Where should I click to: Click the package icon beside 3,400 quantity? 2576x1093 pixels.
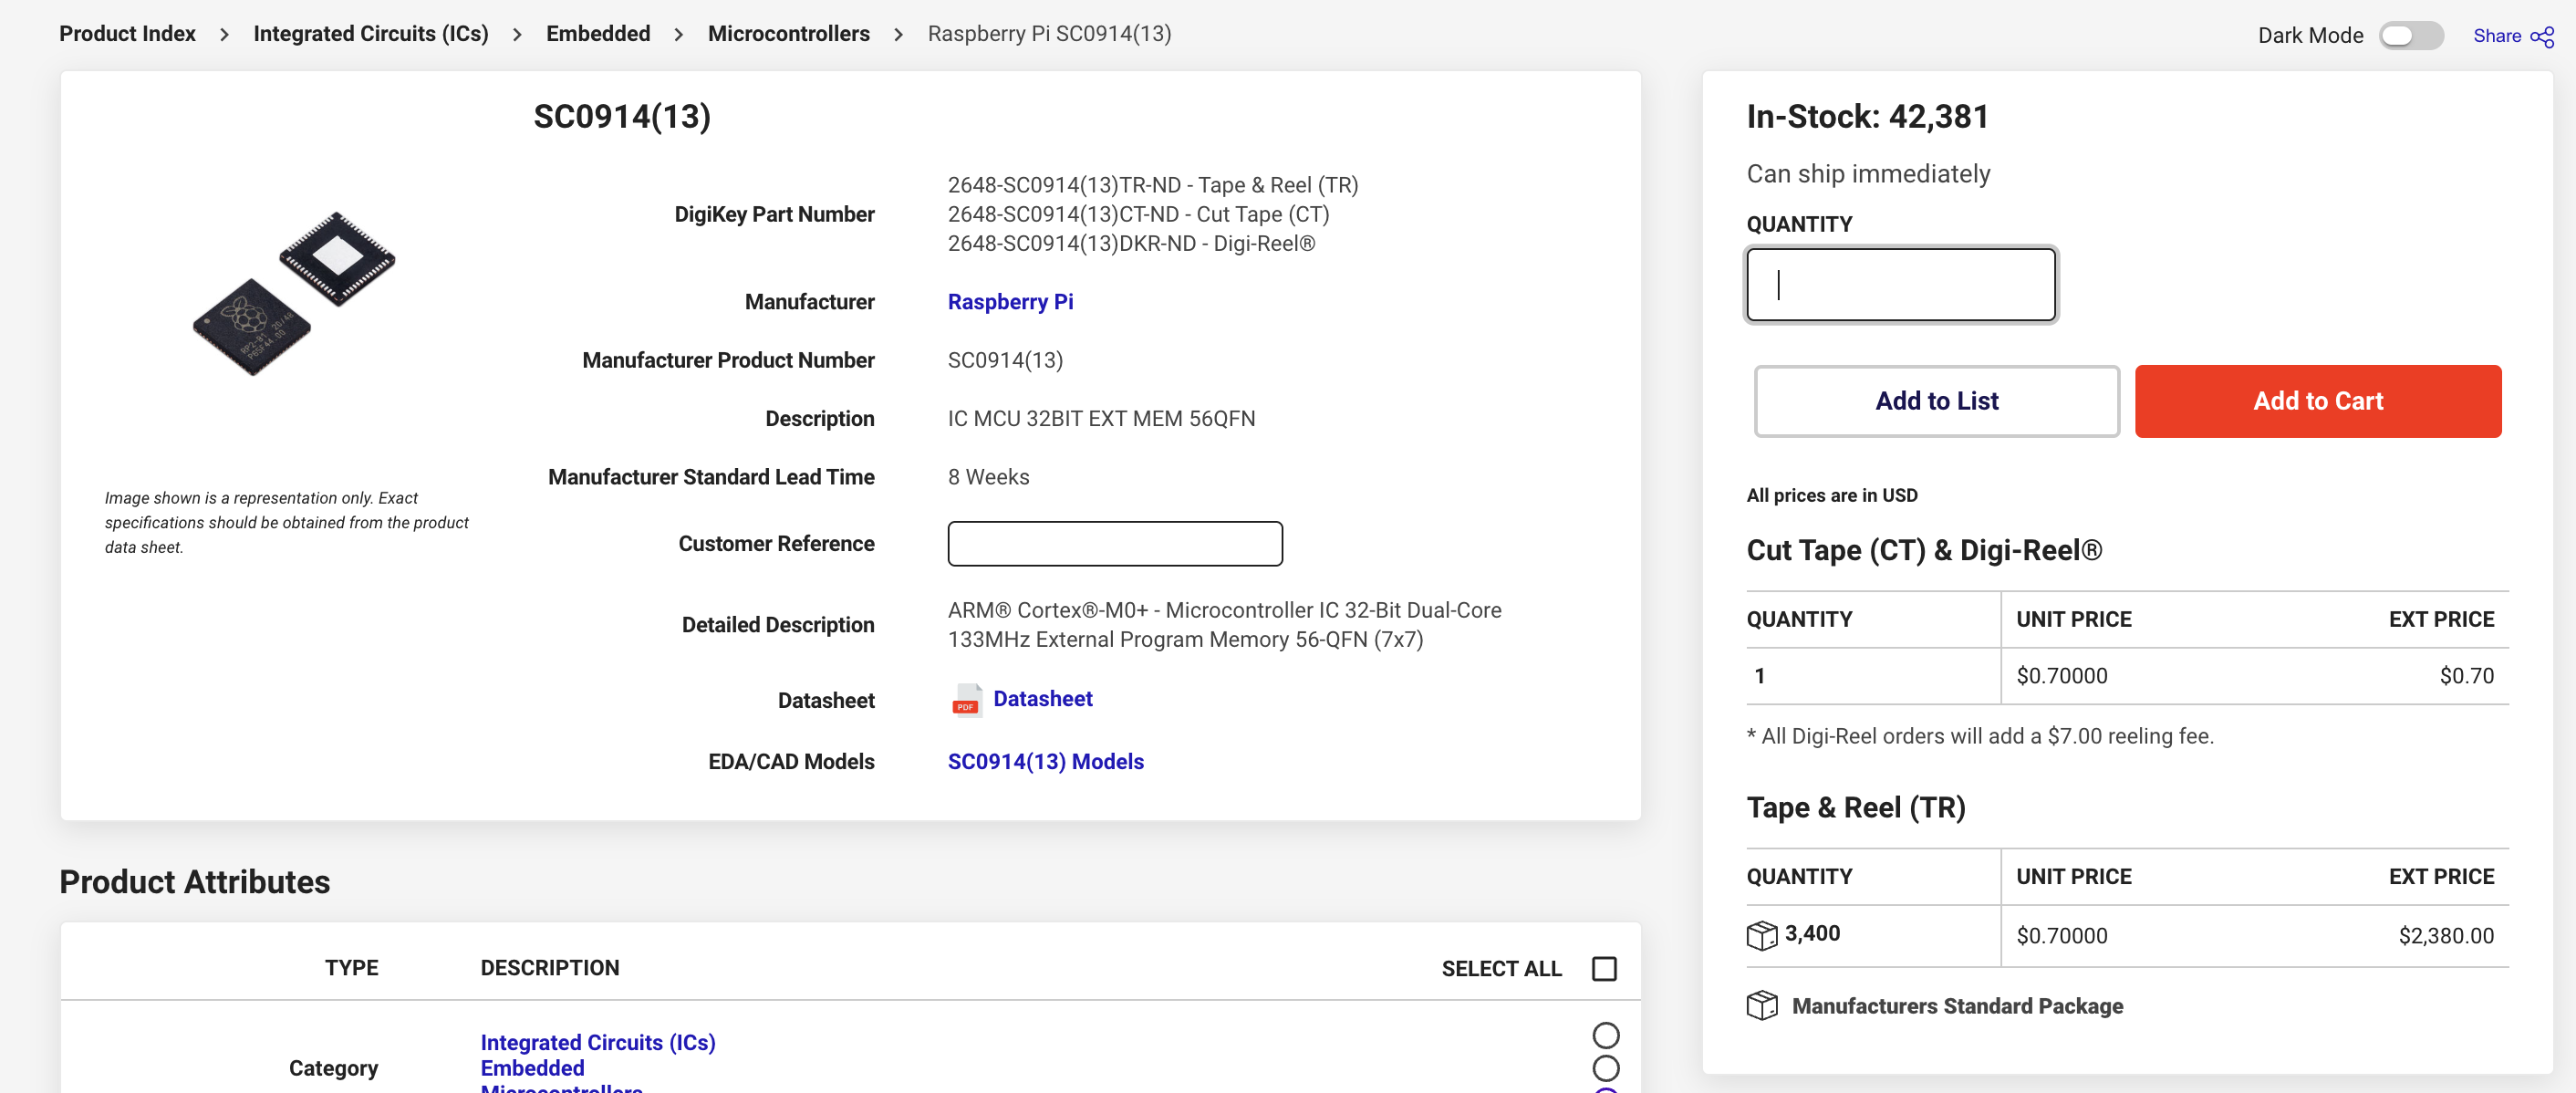pyautogui.click(x=1761, y=934)
